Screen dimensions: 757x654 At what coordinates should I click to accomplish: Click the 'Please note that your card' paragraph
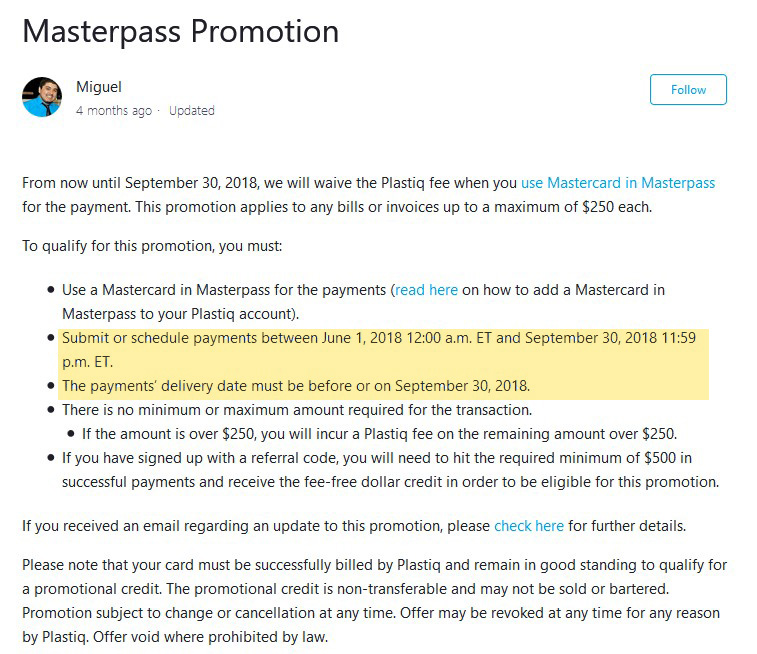[x=374, y=601]
